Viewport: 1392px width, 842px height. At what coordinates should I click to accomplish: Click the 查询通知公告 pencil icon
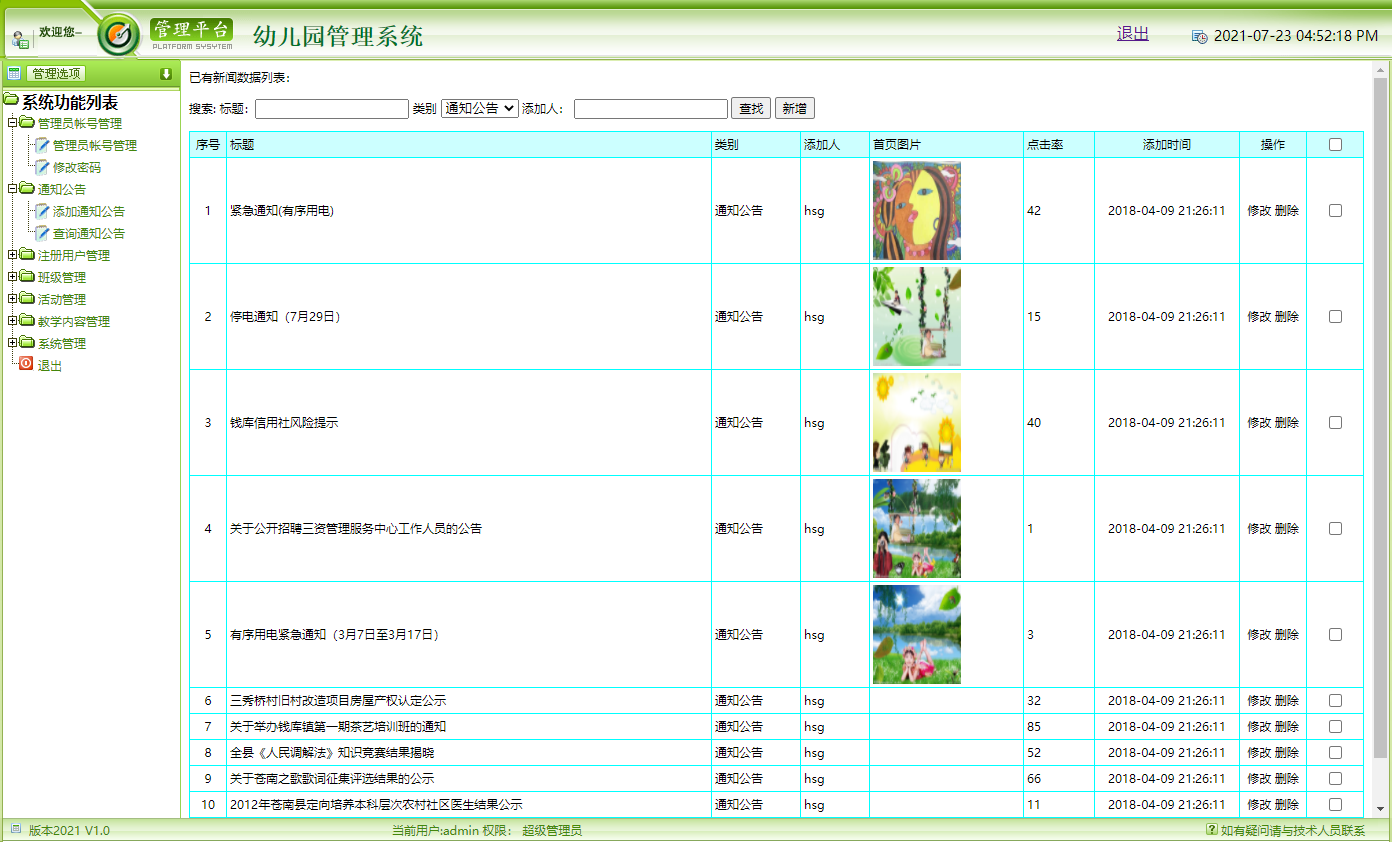tap(41, 233)
